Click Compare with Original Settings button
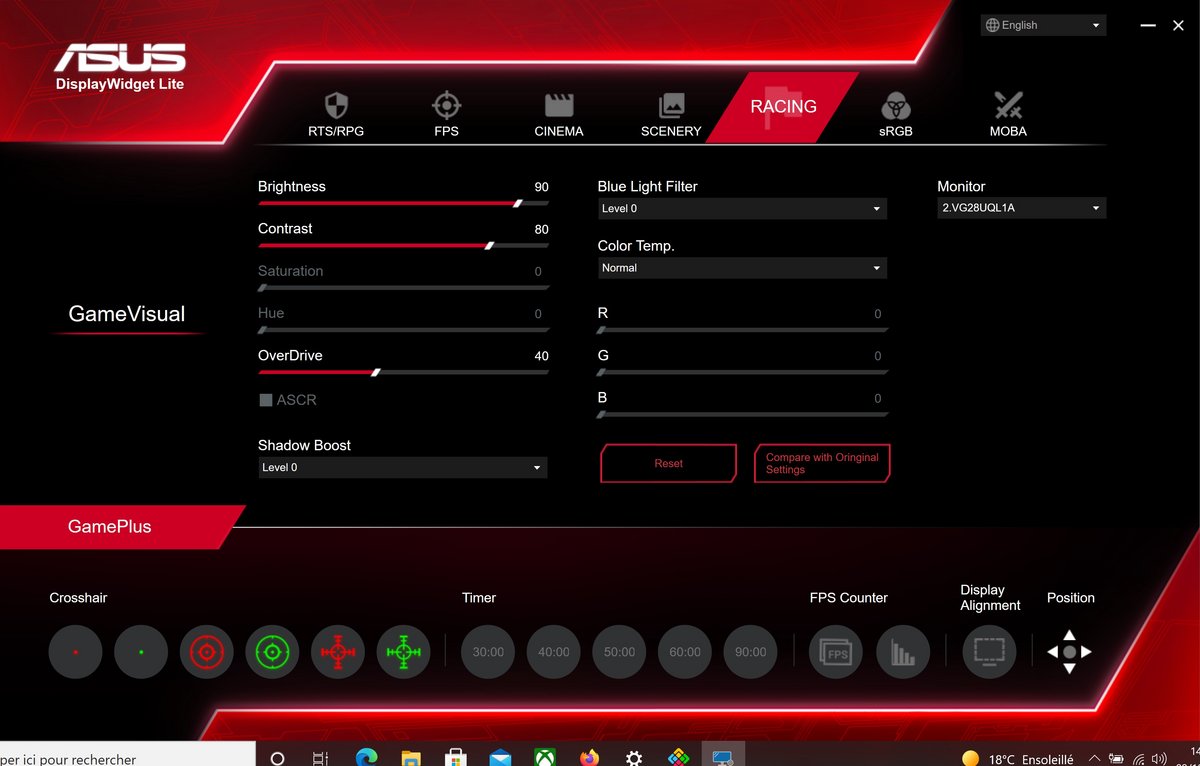1200x766 pixels. tap(822, 463)
